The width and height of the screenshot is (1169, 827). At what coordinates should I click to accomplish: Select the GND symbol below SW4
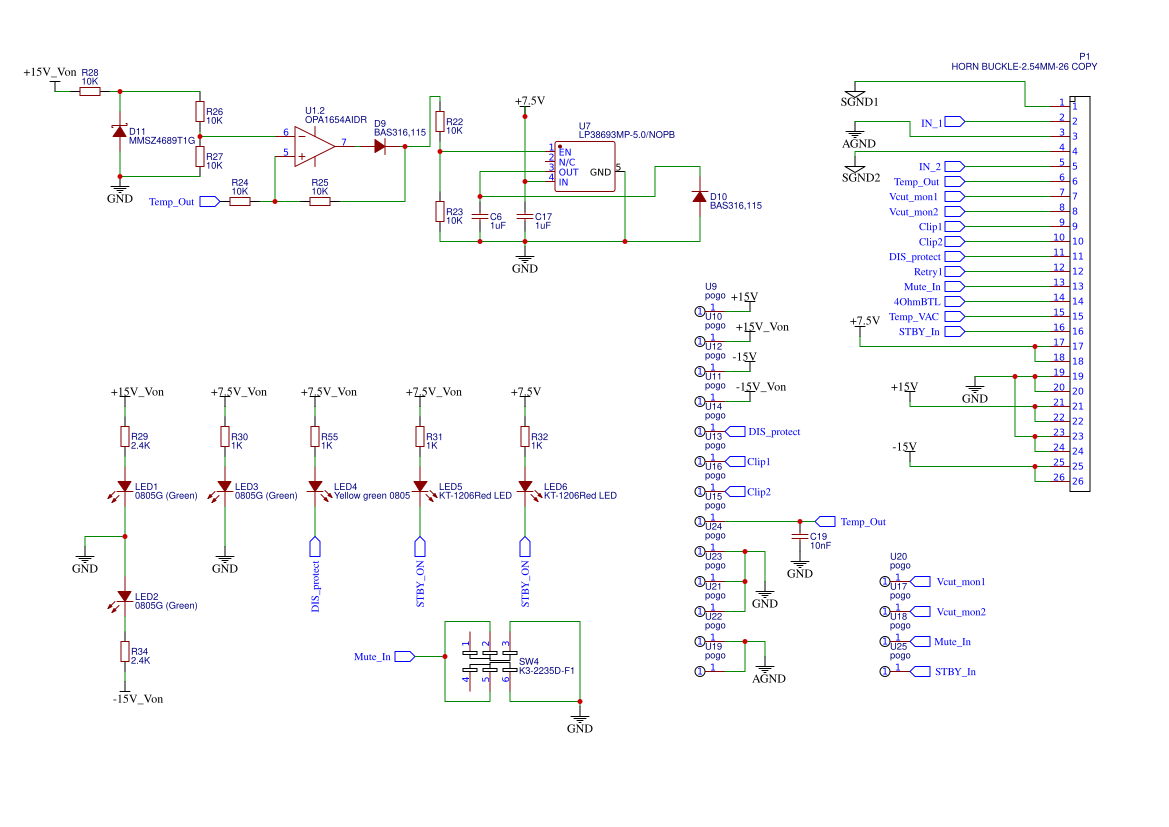point(579,722)
